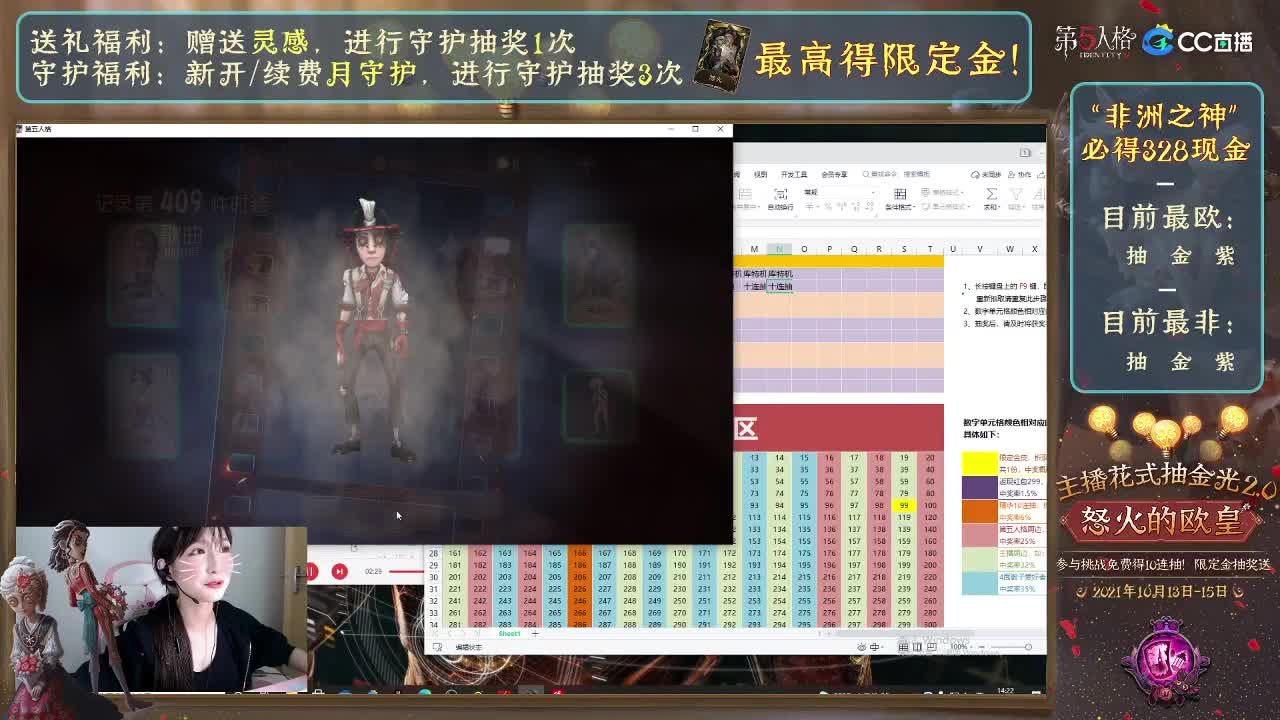This screenshot has width=1280, height=720.
Task: Click the purple gift box icon in stream overlay
Action: point(1165,660)
